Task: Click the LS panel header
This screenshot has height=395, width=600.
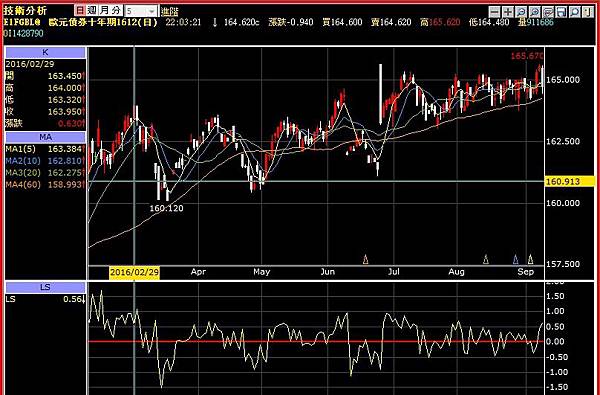Action: pos(45,287)
